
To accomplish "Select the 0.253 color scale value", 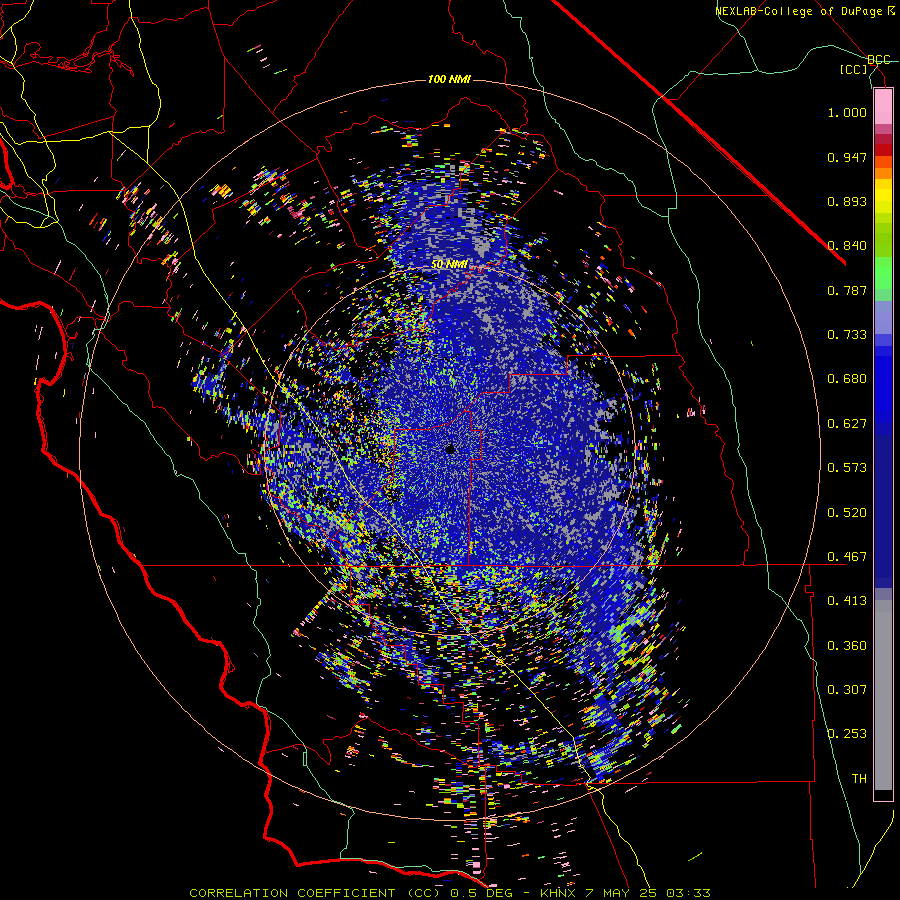I will [847, 734].
